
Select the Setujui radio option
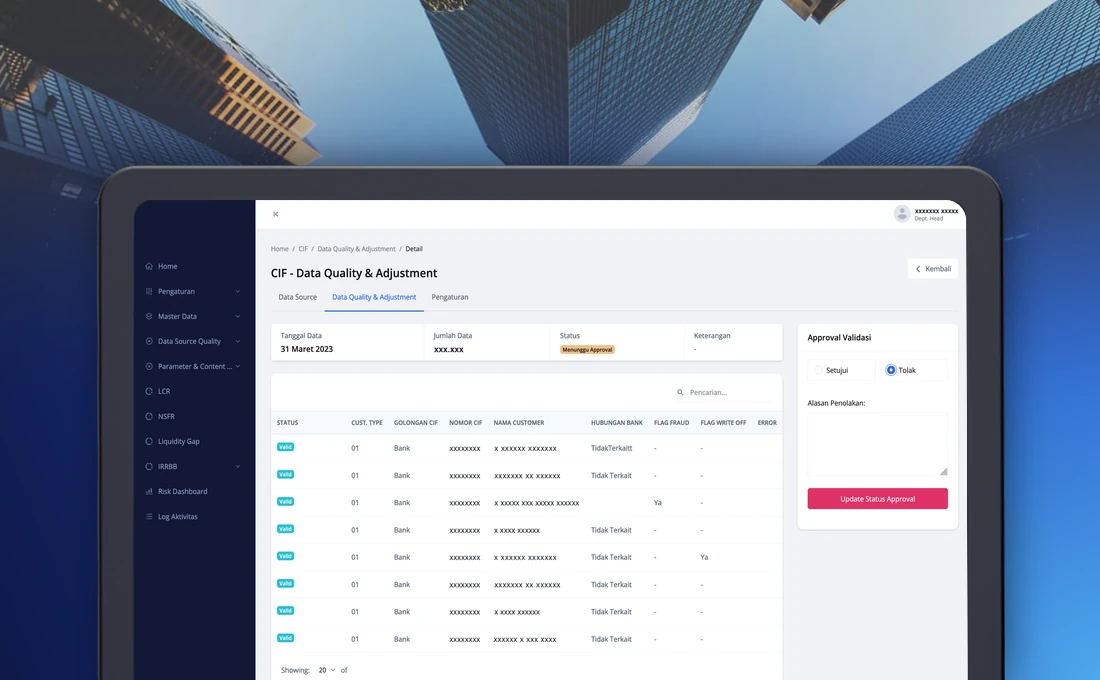[x=819, y=370]
